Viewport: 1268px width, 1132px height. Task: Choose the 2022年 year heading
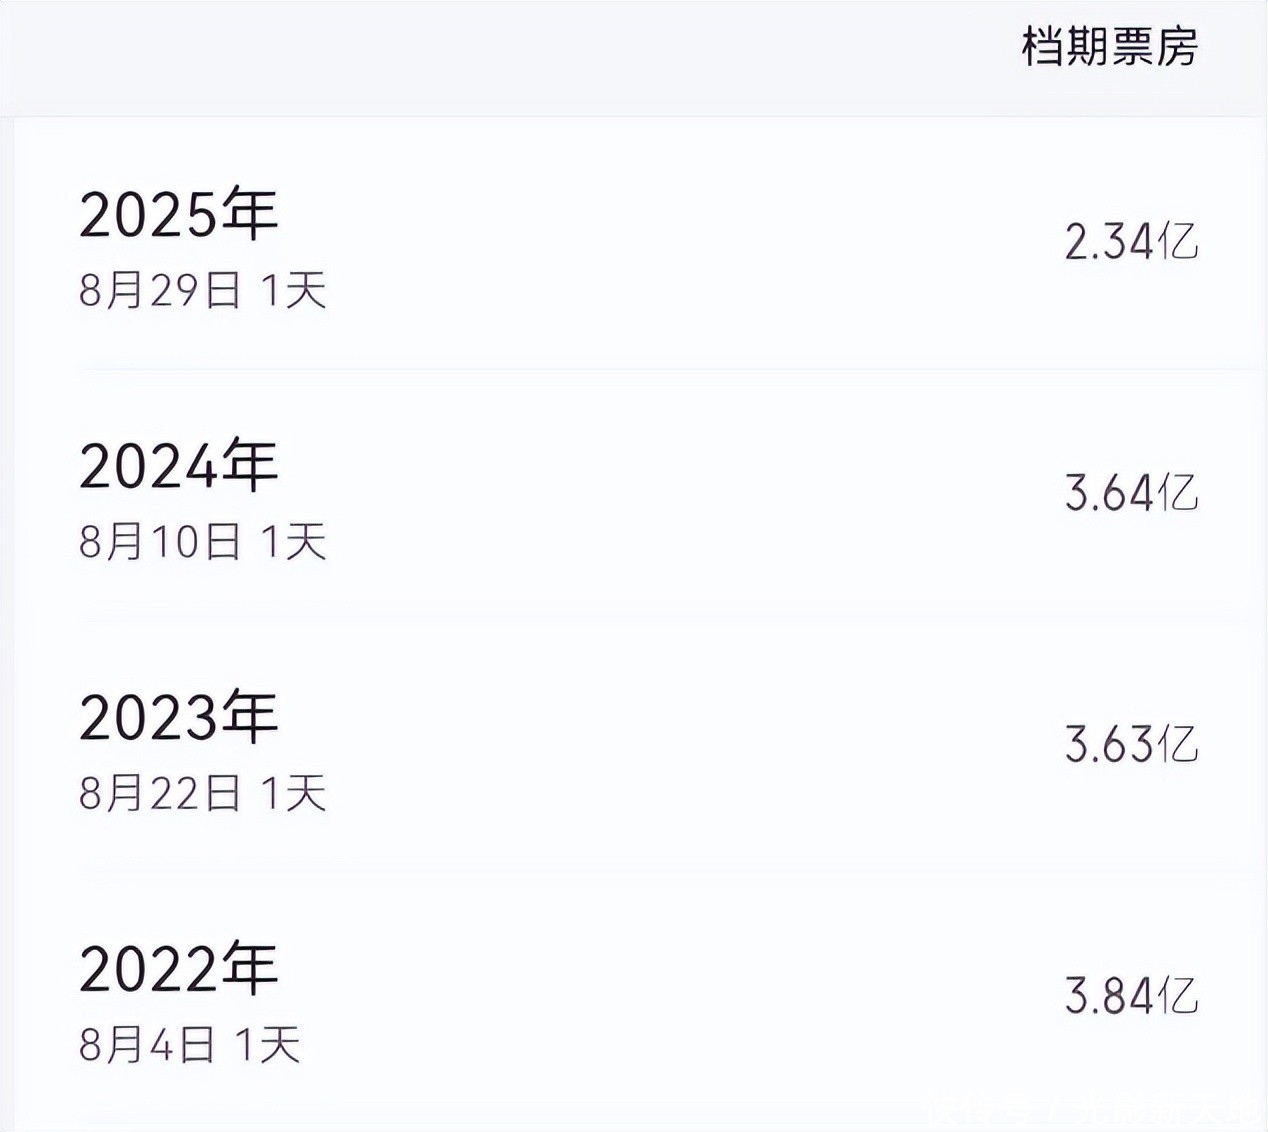click(x=178, y=969)
